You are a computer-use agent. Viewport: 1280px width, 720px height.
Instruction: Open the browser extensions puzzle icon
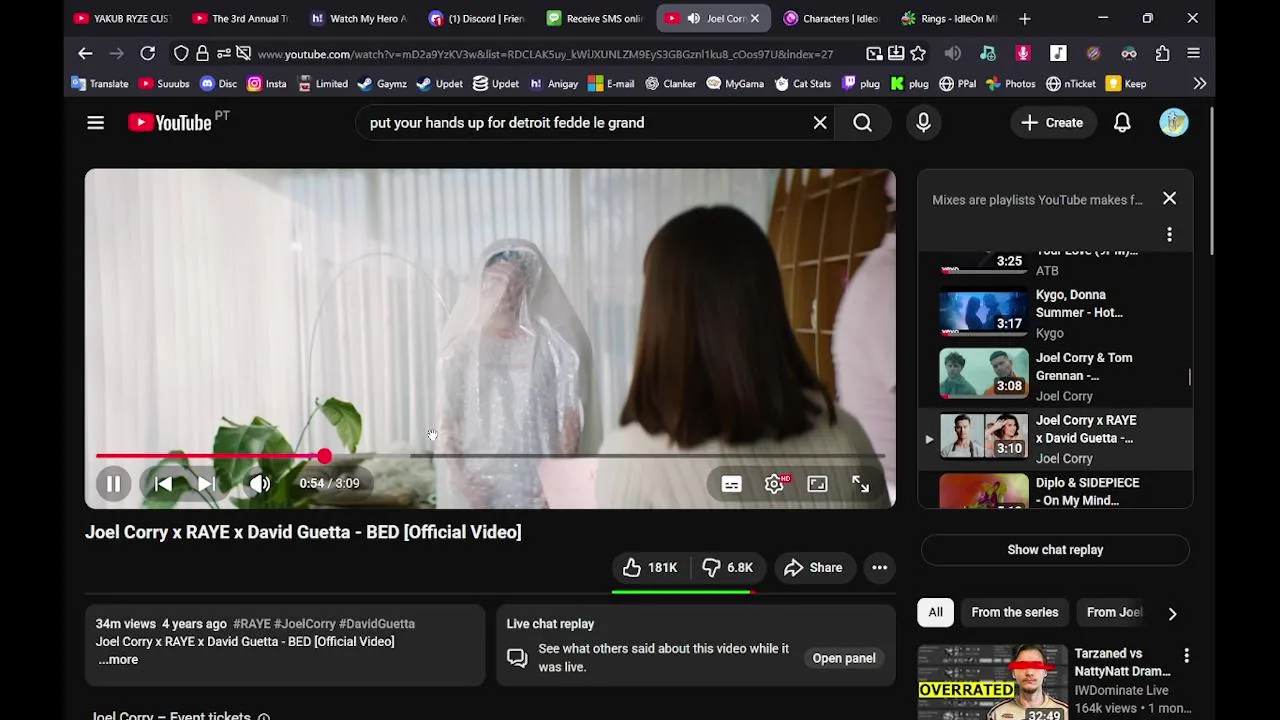(1162, 54)
